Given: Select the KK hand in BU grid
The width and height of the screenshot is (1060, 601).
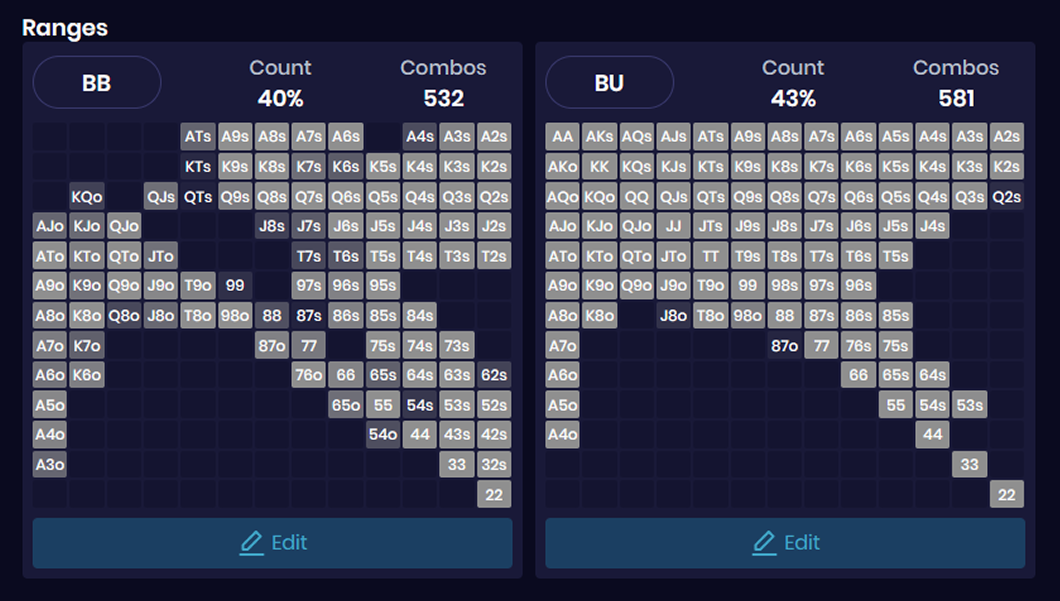Looking at the screenshot, I should (600, 167).
